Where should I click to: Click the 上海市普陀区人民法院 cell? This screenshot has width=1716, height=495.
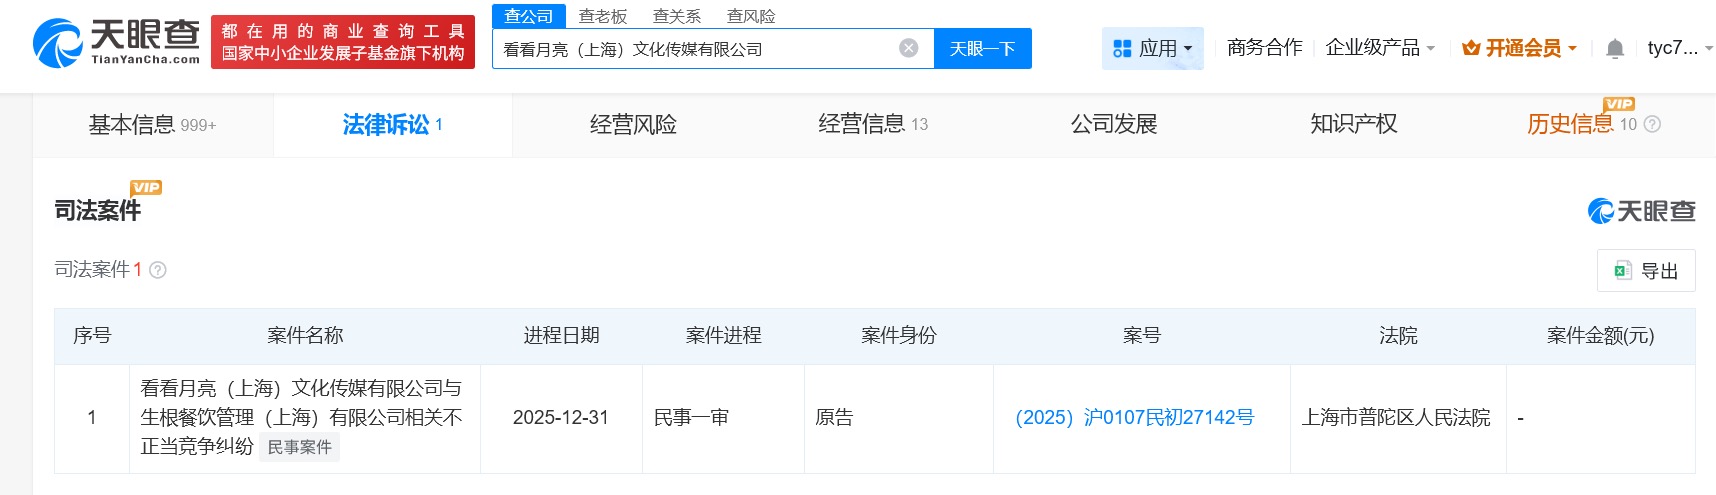pyautogui.click(x=1396, y=417)
